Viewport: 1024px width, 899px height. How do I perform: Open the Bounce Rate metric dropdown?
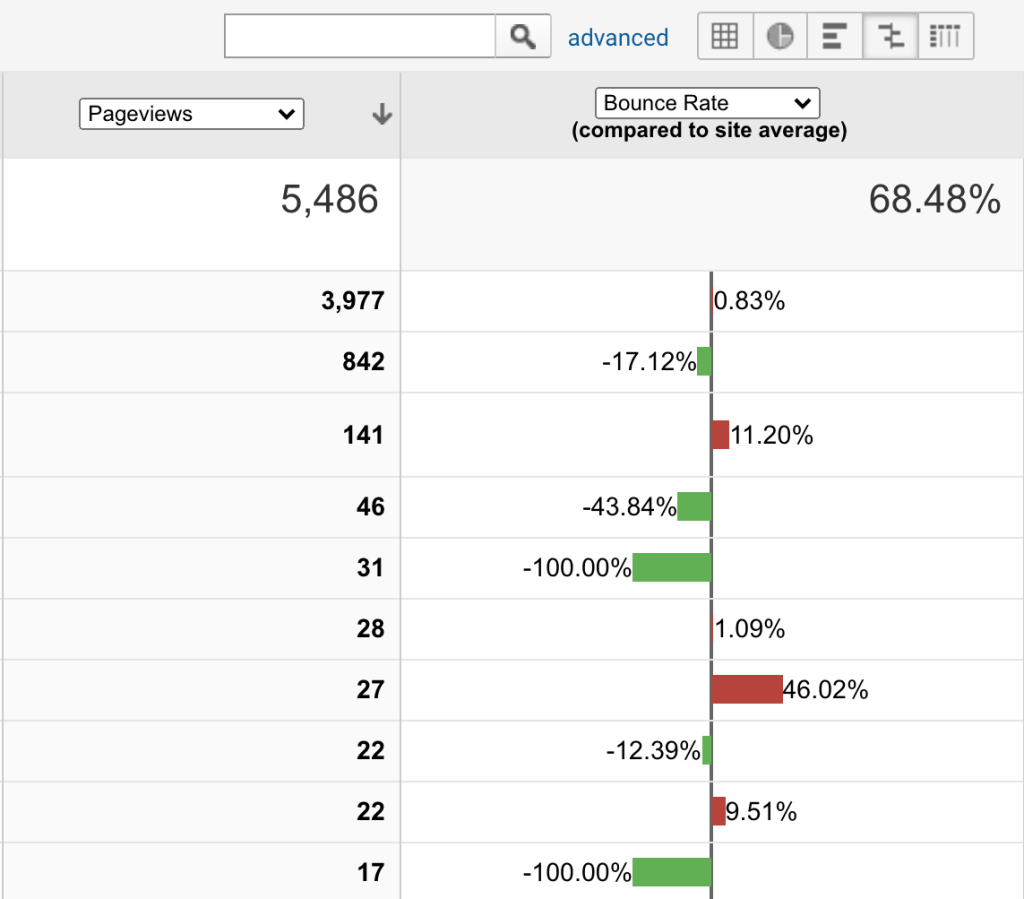coord(707,103)
